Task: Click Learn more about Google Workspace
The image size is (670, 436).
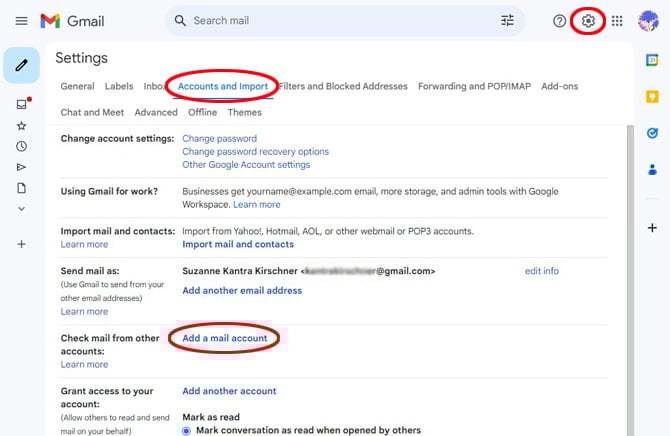Action: (x=257, y=204)
